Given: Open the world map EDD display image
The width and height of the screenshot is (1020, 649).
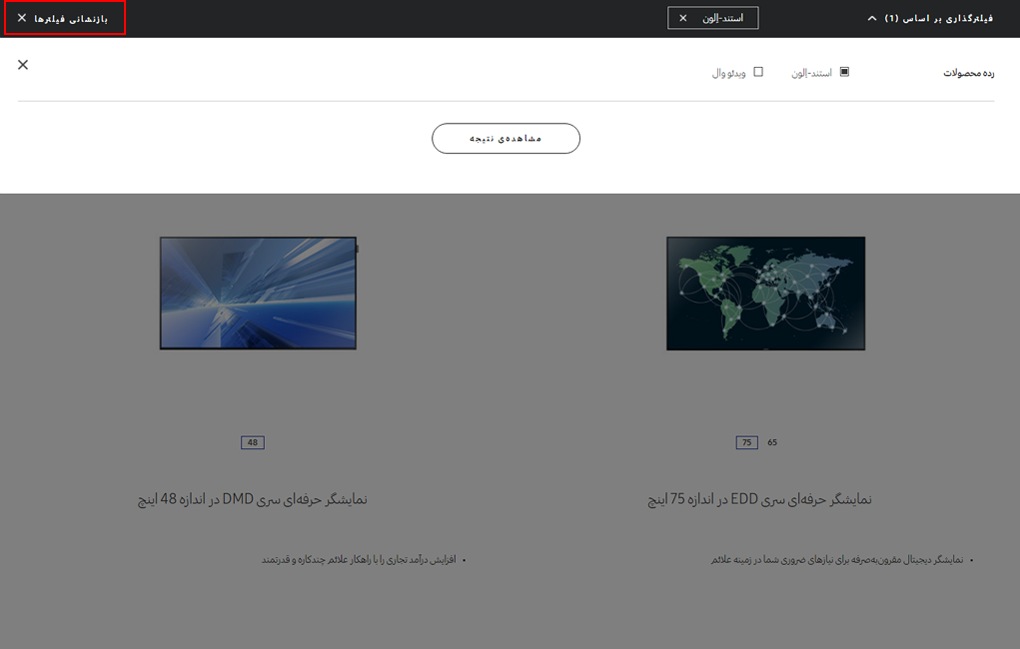Looking at the screenshot, I should 766,293.
